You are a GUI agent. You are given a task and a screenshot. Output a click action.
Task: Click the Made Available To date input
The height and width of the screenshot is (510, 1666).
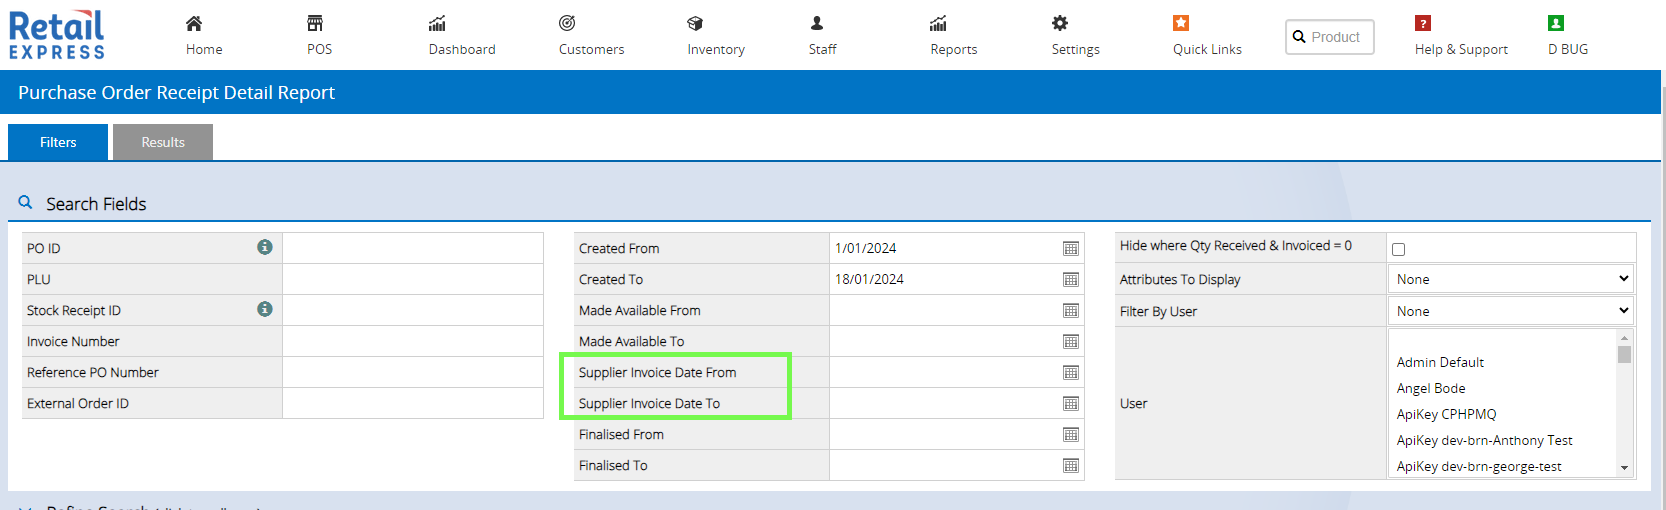[944, 341]
